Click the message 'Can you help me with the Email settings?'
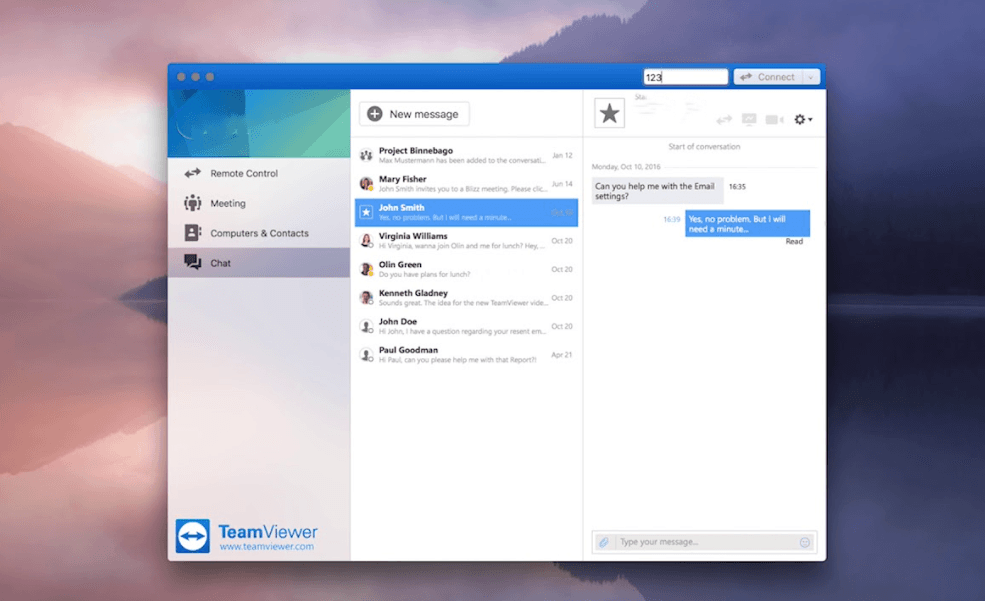The height and width of the screenshot is (601, 985). tap(657, 191)
